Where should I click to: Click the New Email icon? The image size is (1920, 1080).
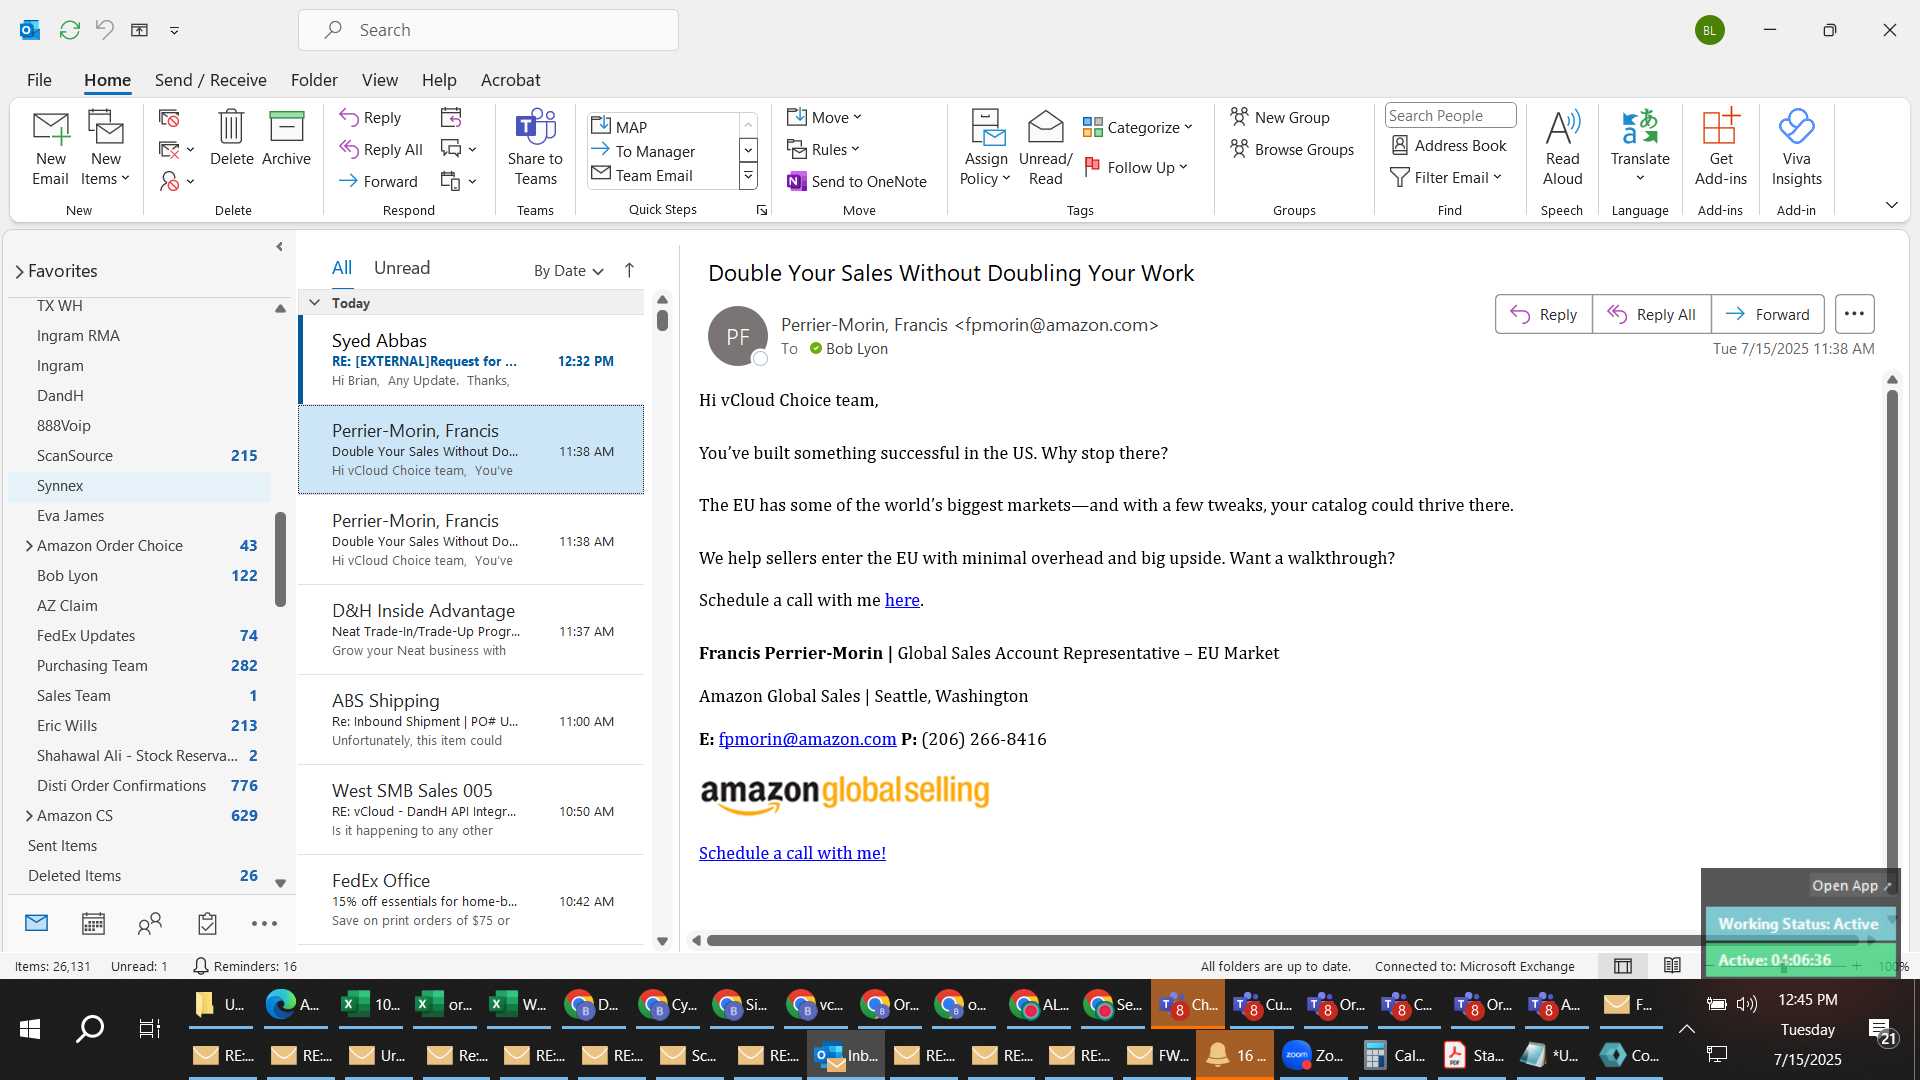tap(50, 147)
